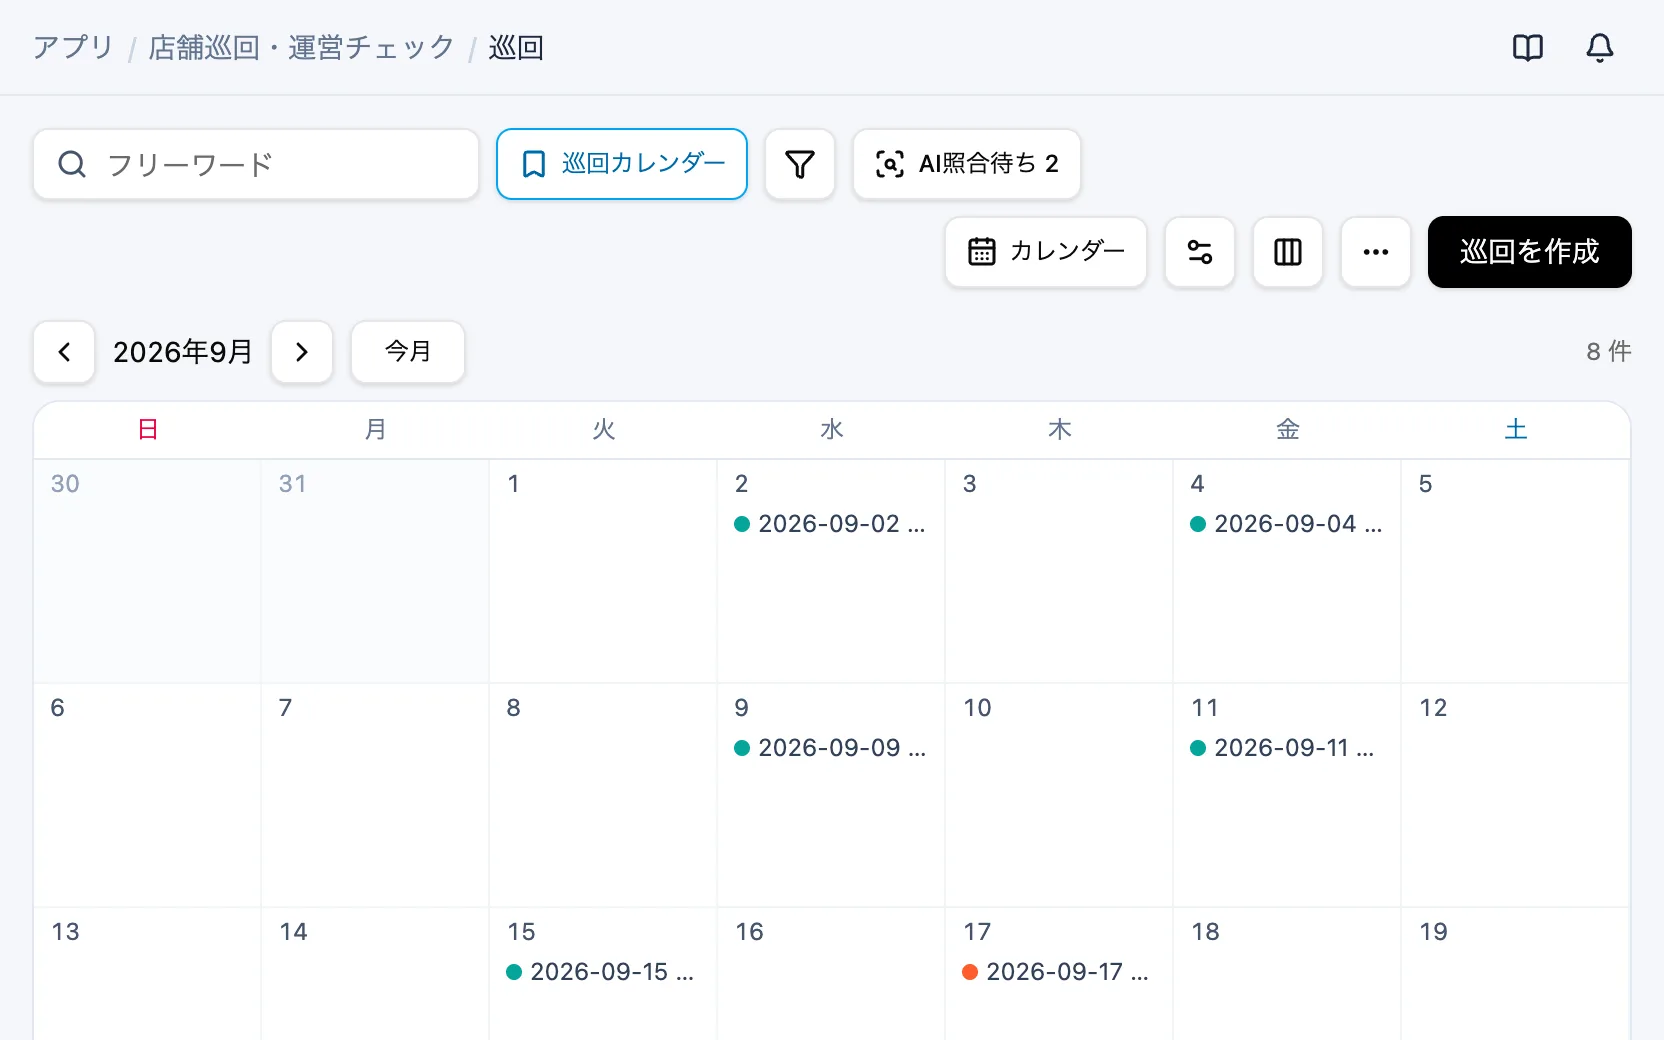Select day 16 calendar cell
This screenshot has height=1040, width=1664.
click(x=831, y=974)
